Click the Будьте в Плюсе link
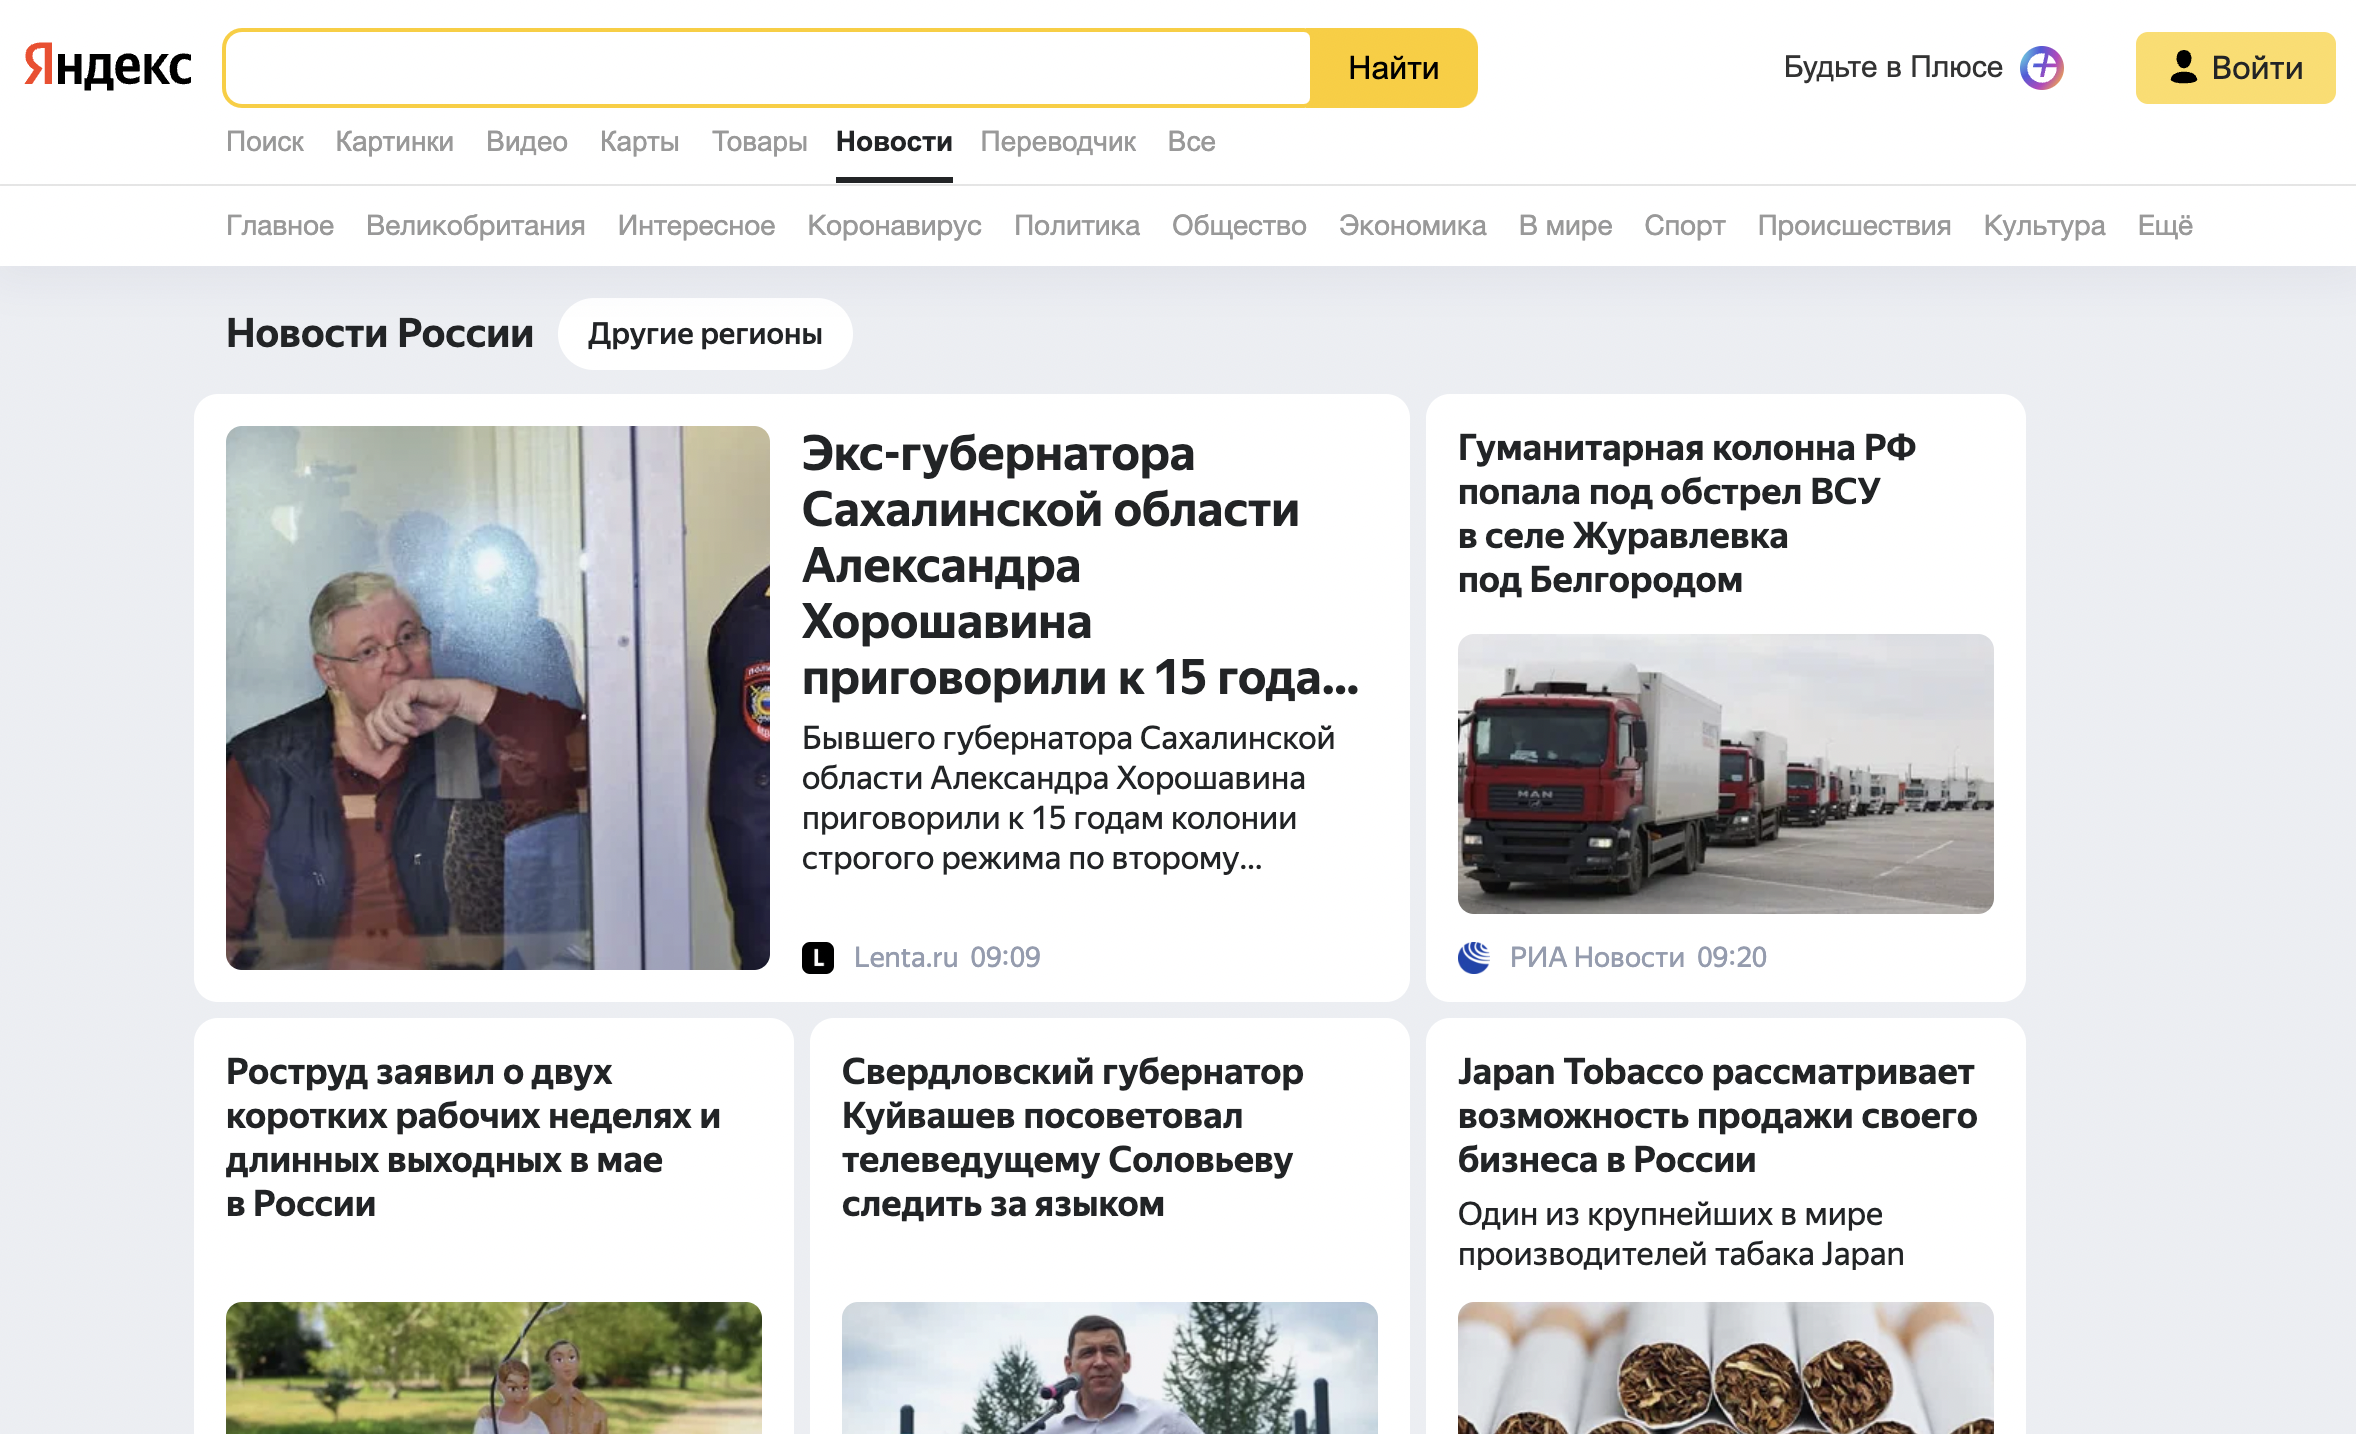The height and width of the screenshot is (1434, 2356). pos(1892,68)
